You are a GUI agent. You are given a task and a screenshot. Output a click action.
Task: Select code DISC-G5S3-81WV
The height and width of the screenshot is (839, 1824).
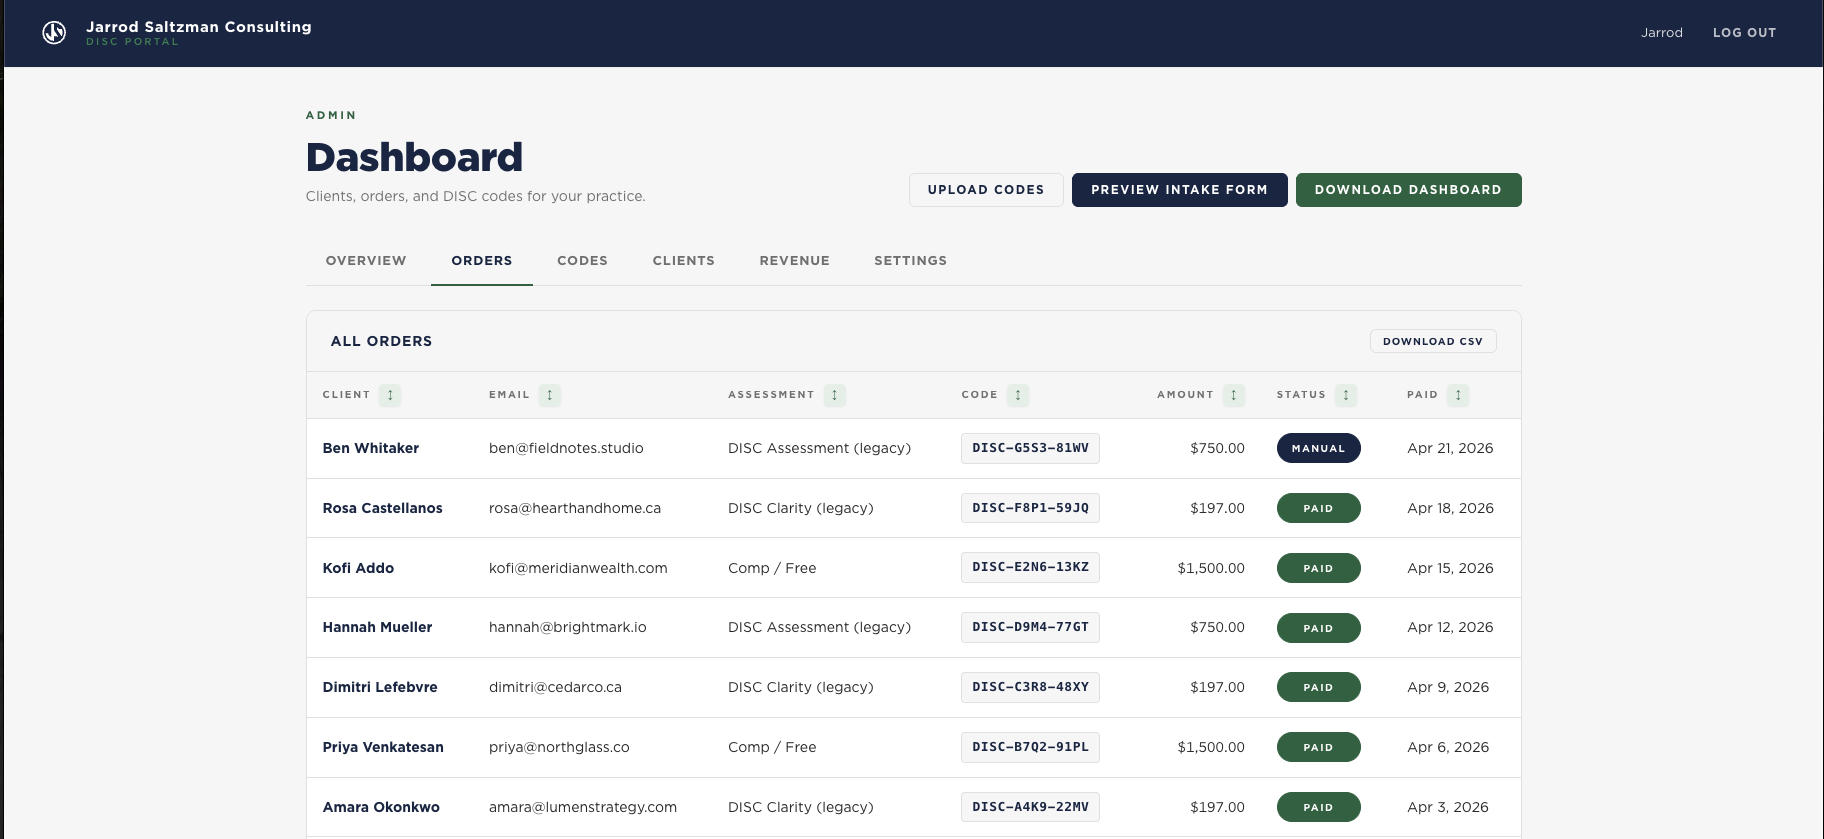click(x=1030, y=448)
